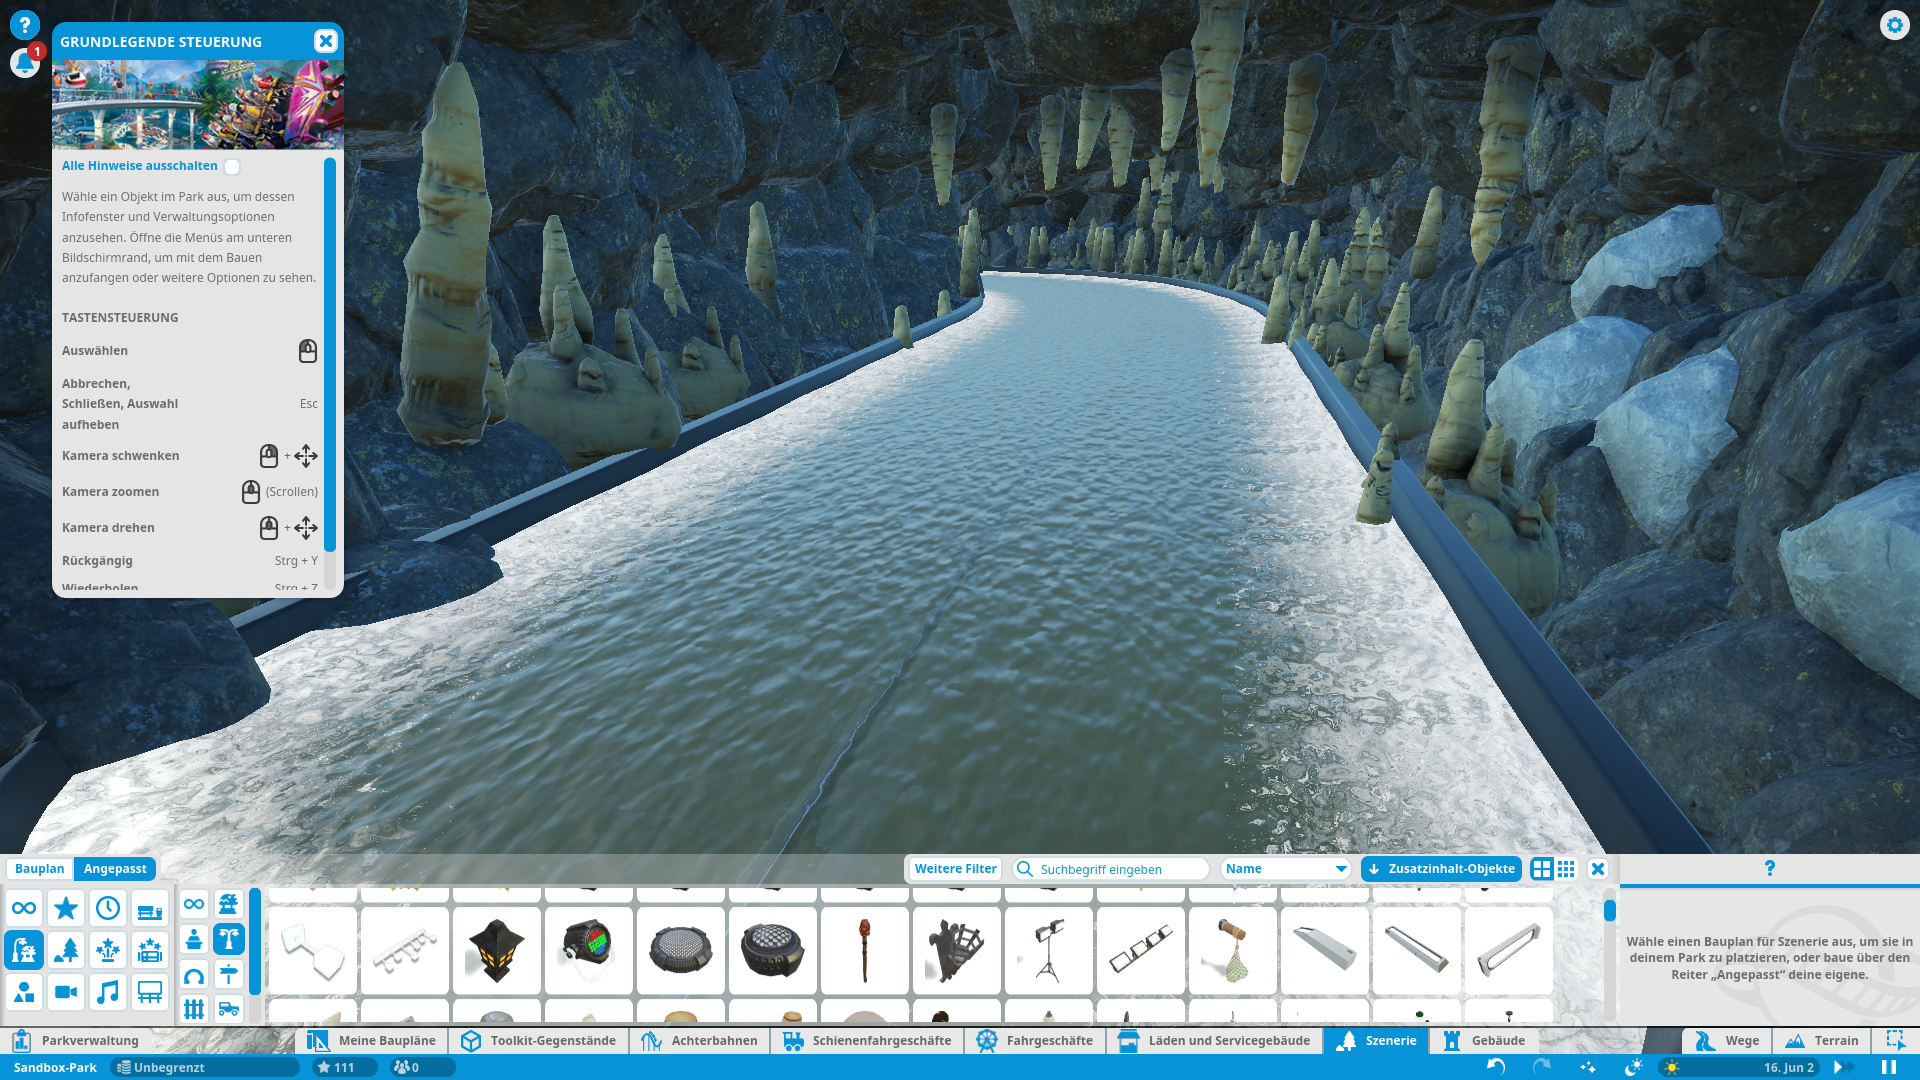Viewport: 1920px width, 1080px height.
Task: Pause the game time
Action: (1889, 1067)
